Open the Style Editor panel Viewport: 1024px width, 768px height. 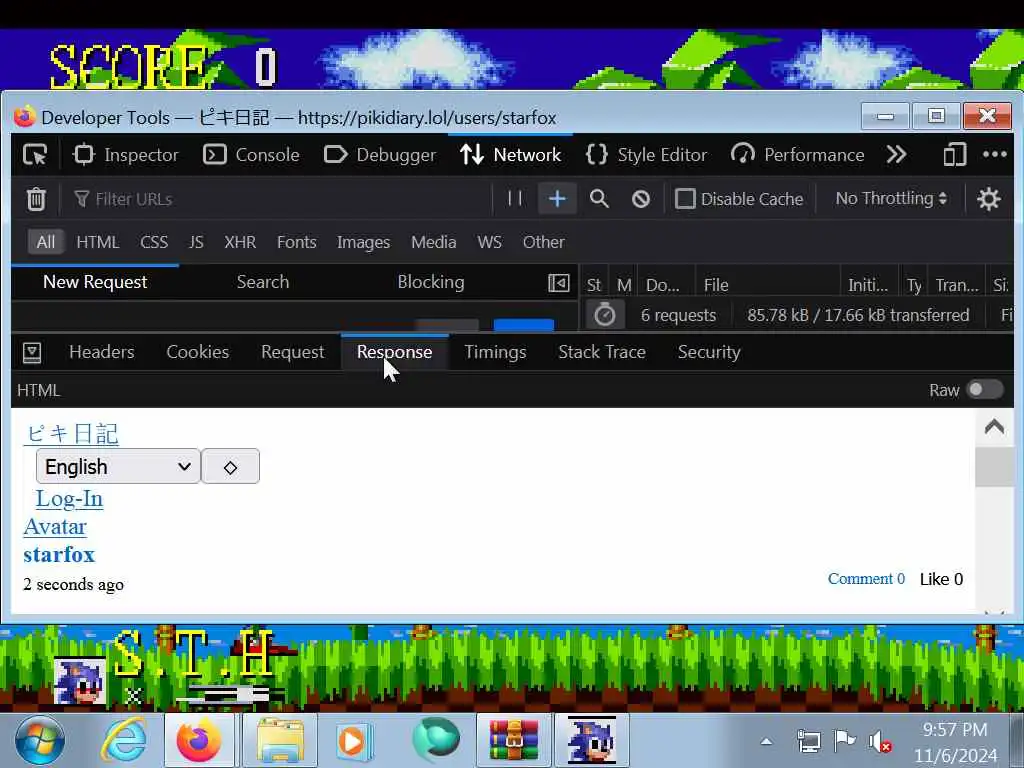click(646, 155)
